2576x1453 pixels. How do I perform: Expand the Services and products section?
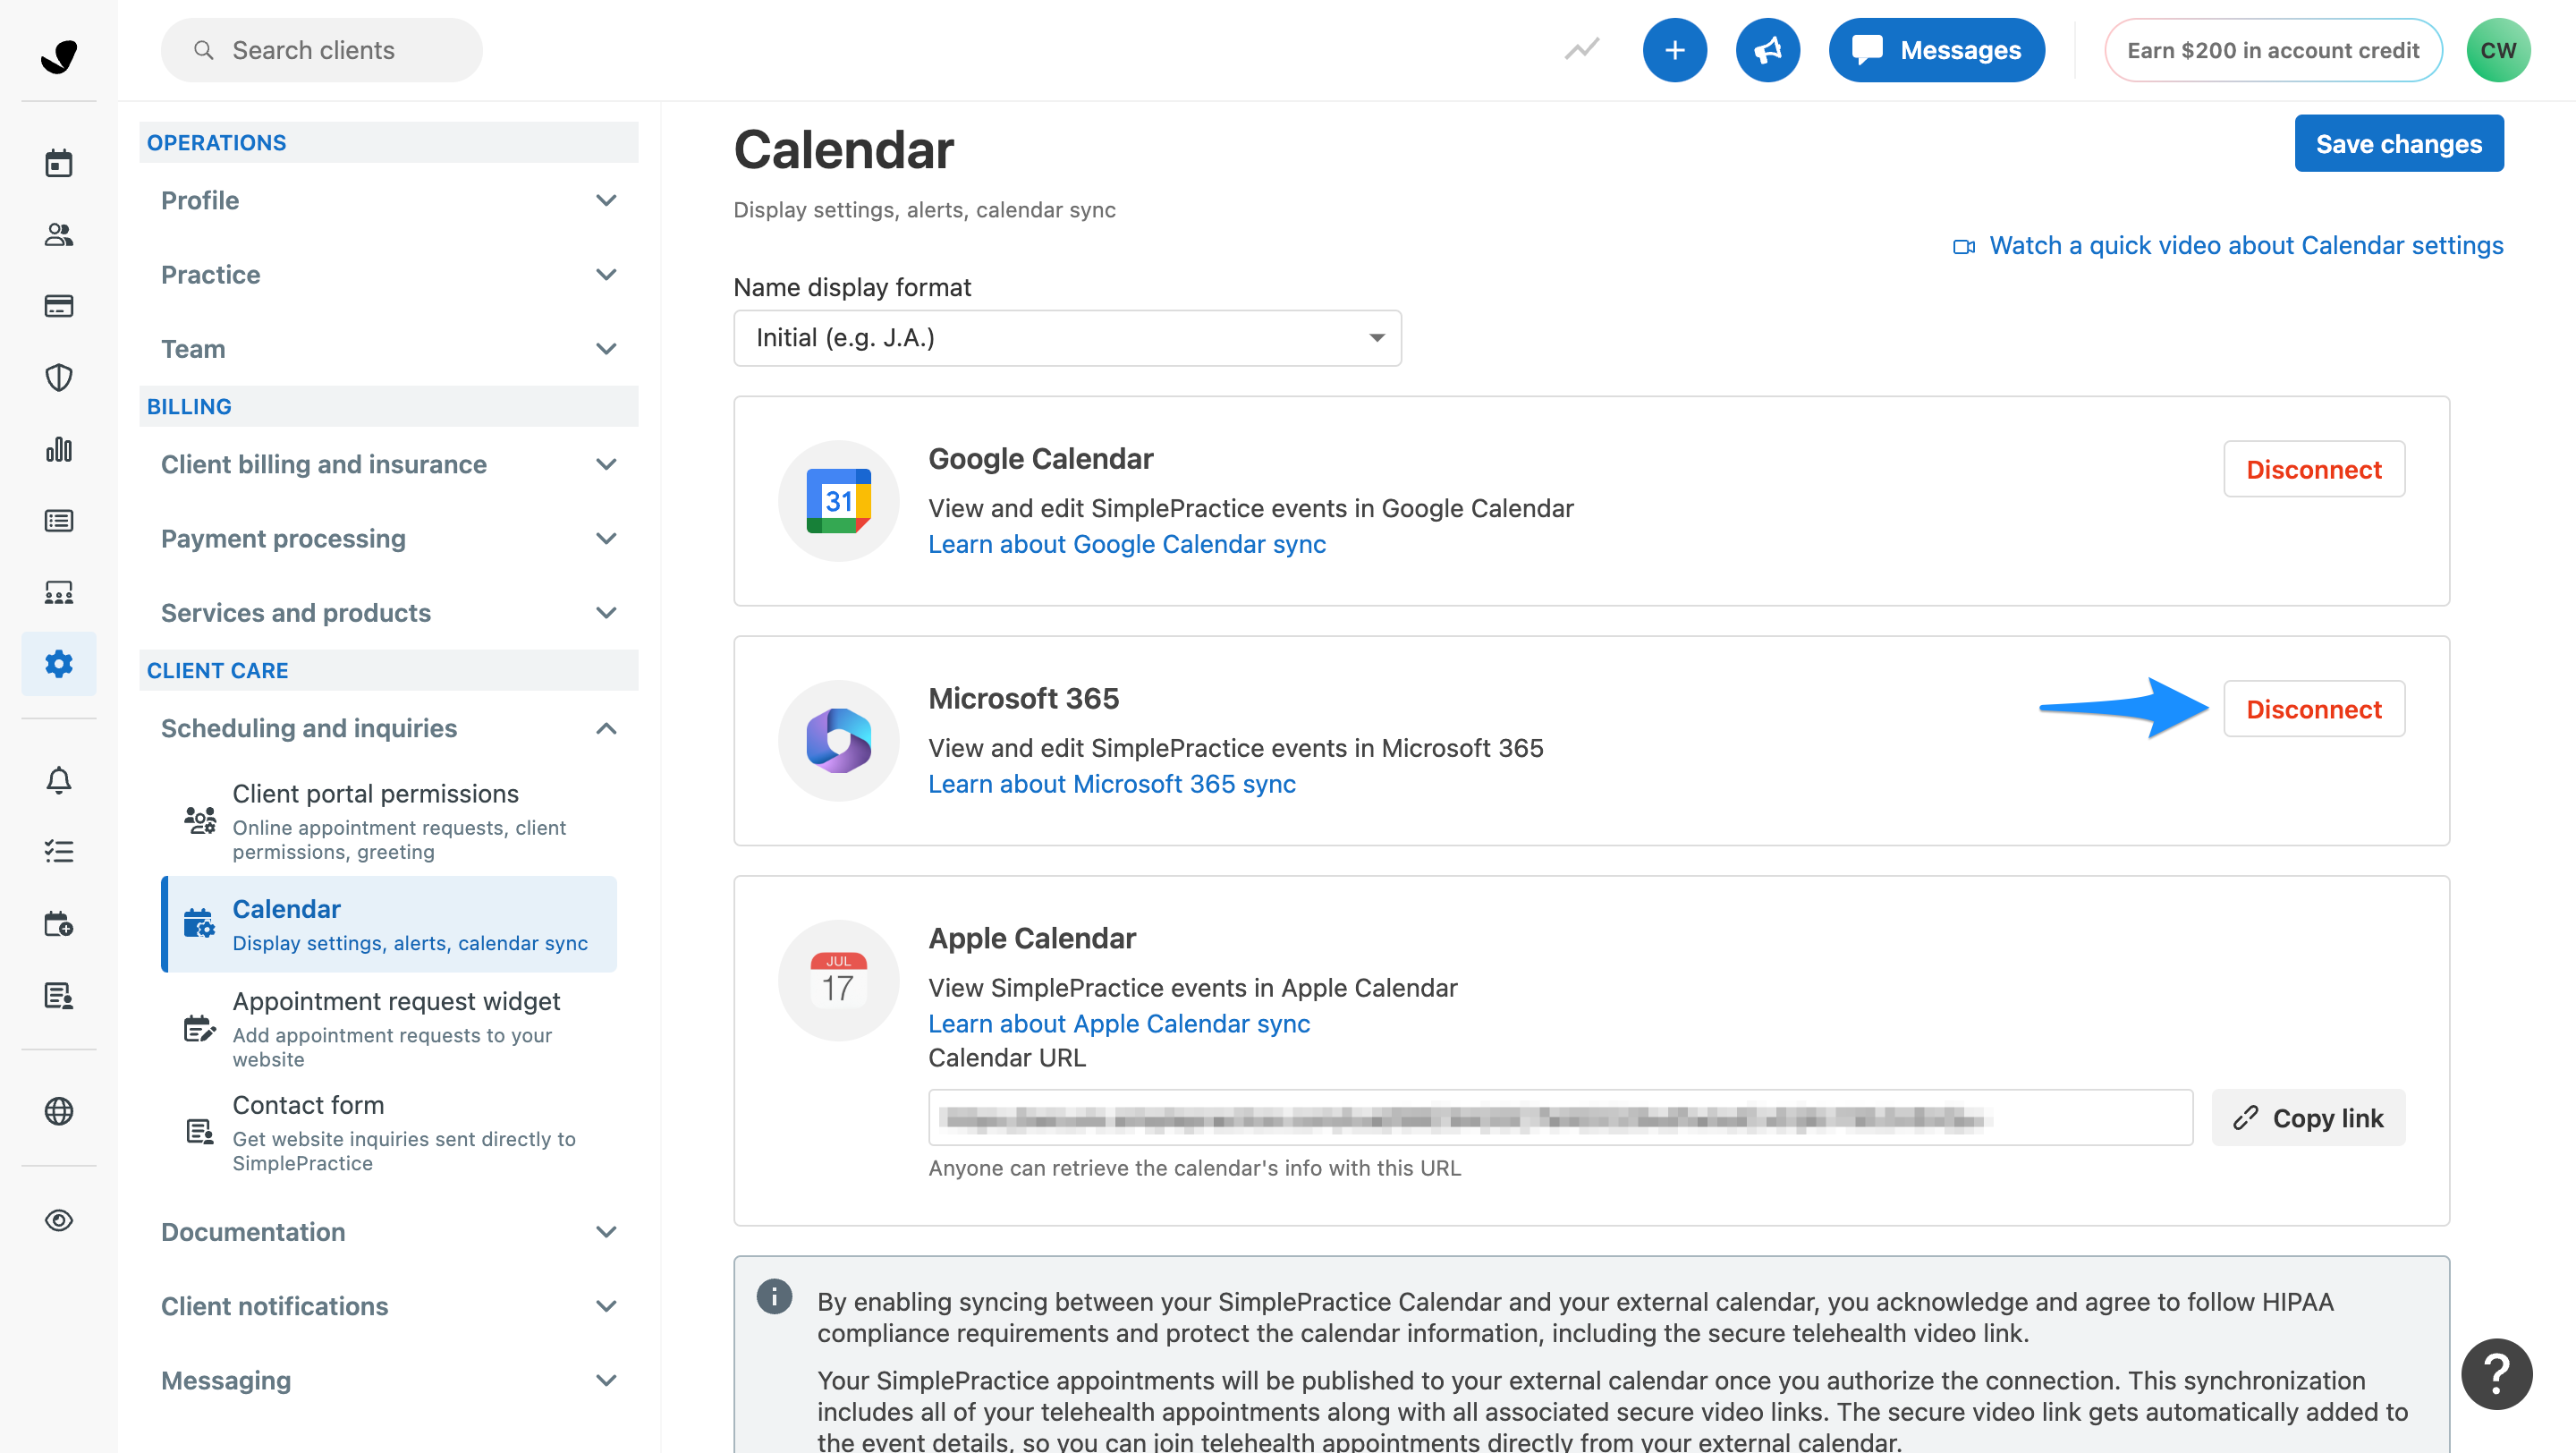coord(388,612)
